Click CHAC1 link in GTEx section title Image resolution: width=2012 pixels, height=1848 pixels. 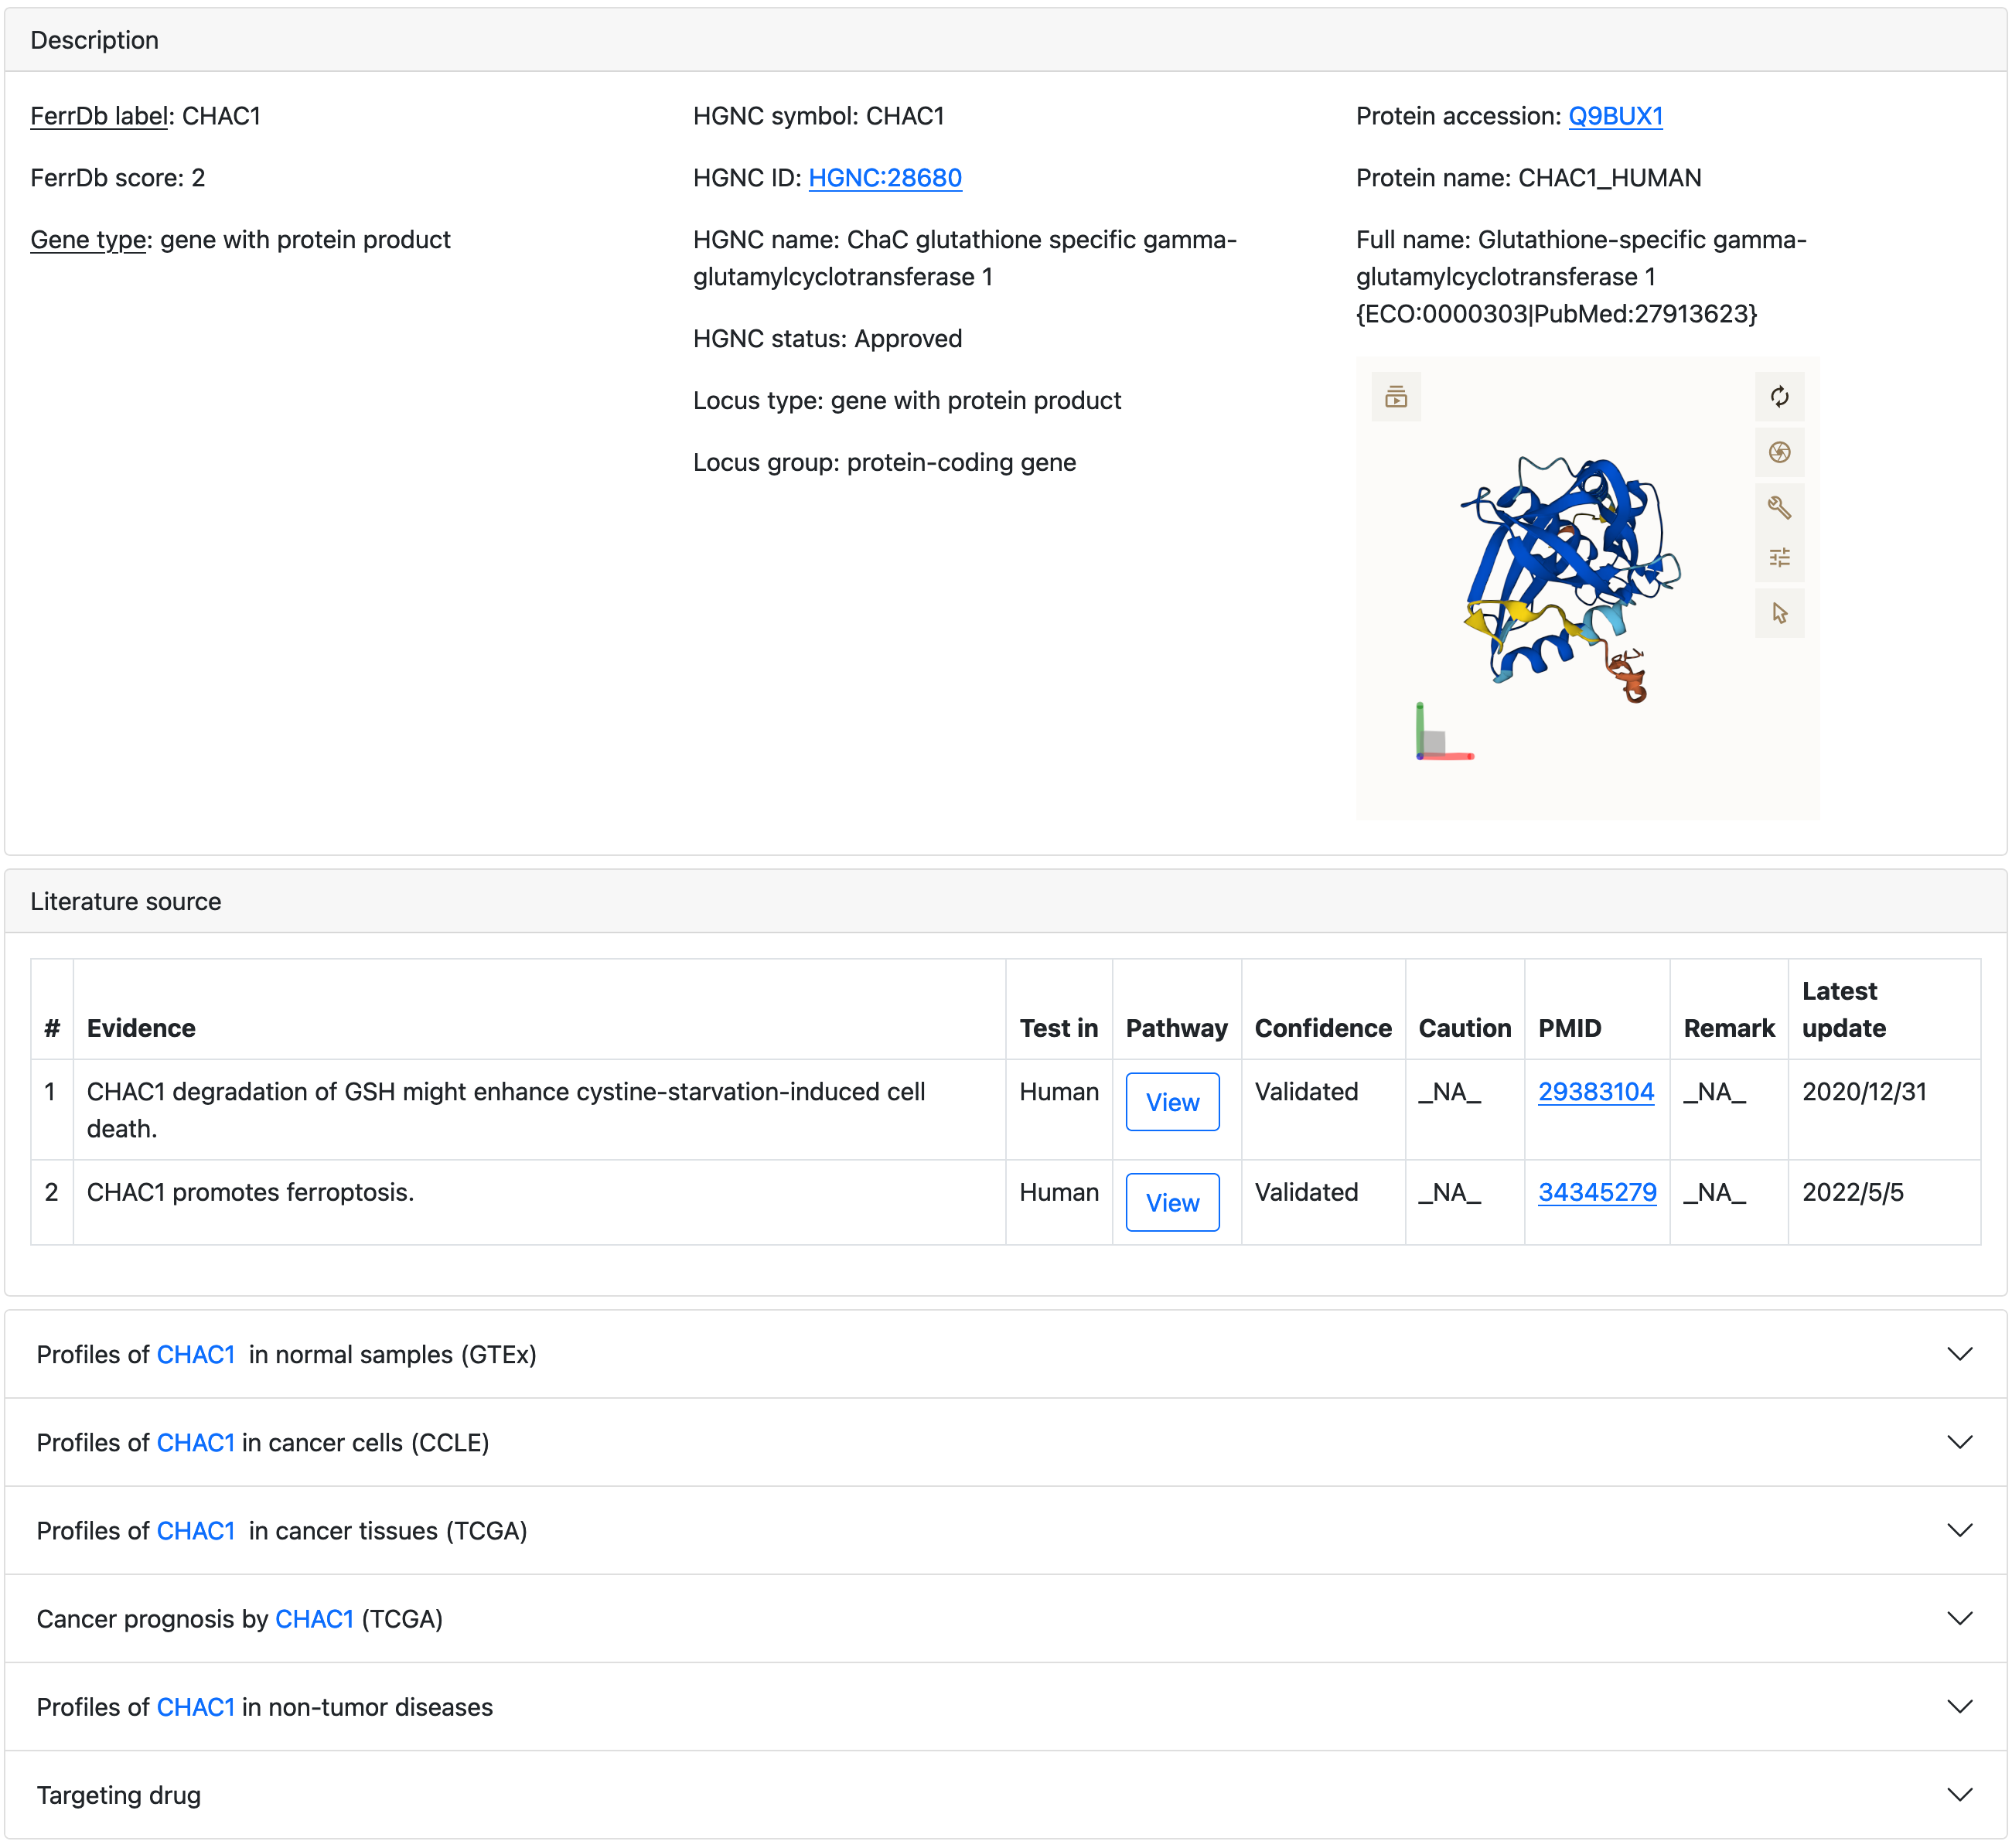point(196,1354)
